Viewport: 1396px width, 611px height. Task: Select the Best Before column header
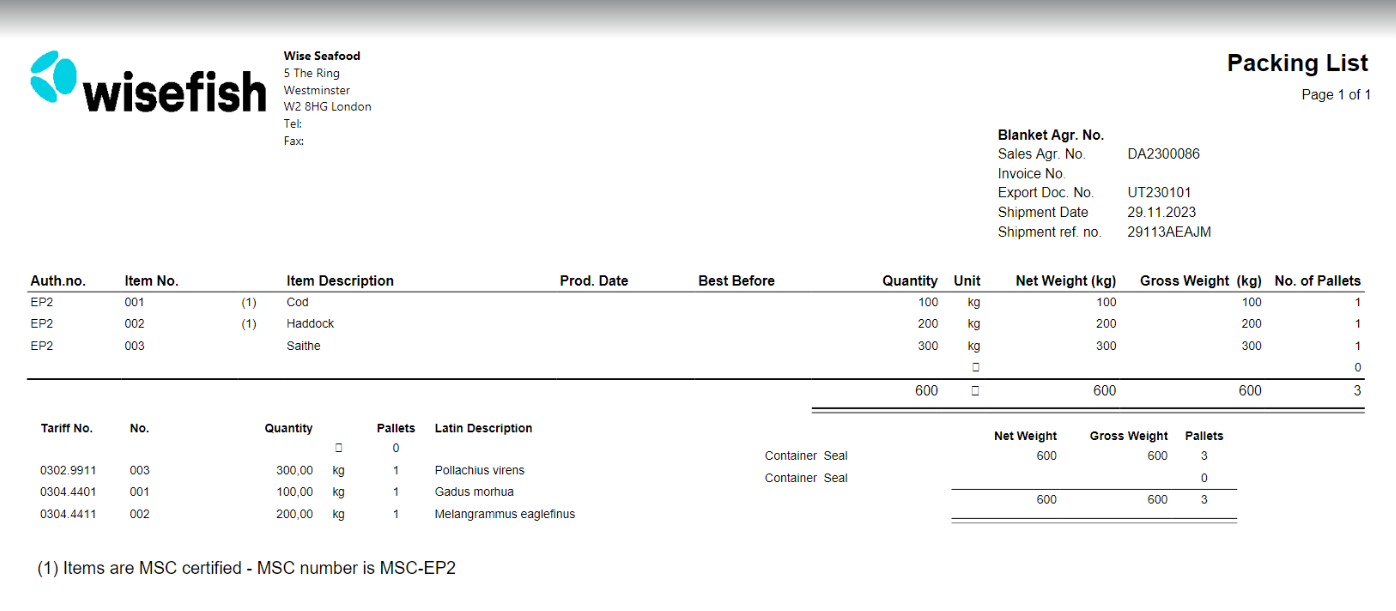(736, 281)
